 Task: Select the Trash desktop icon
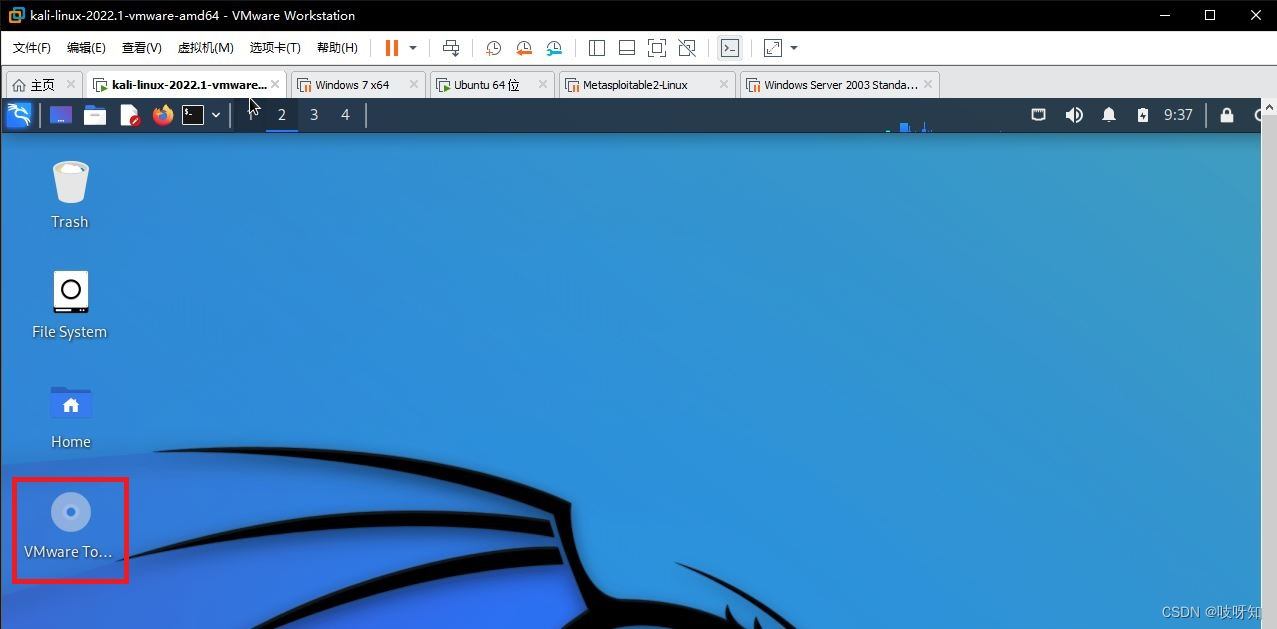click(x=70, y=195)
